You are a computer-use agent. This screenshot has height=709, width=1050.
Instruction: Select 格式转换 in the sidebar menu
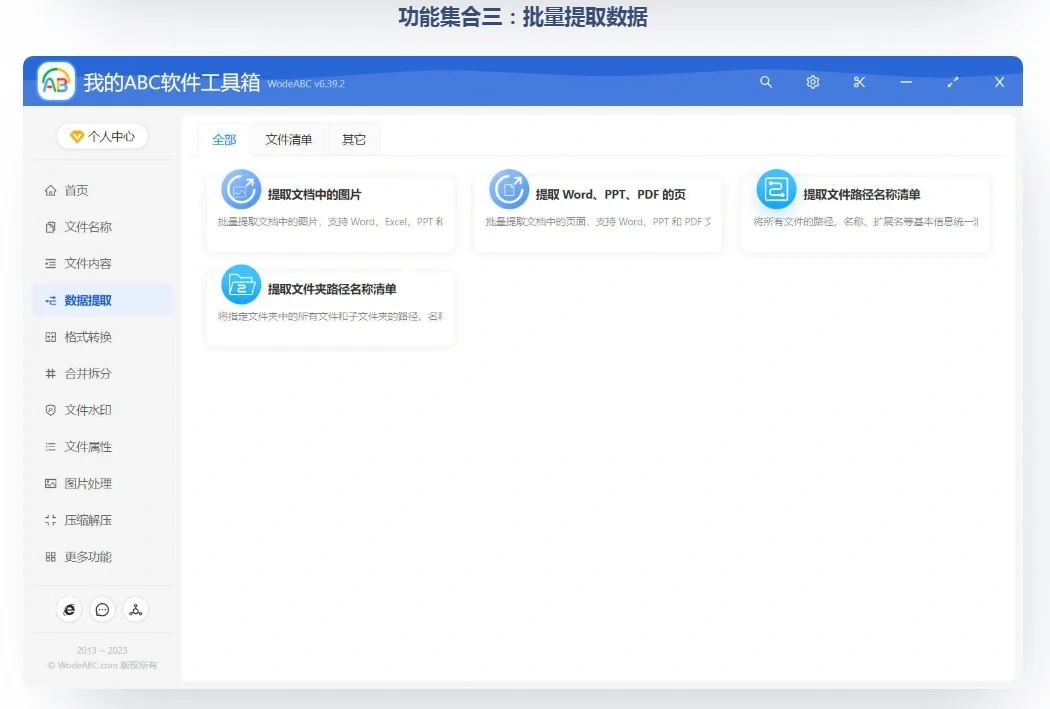tap(90, 336)
